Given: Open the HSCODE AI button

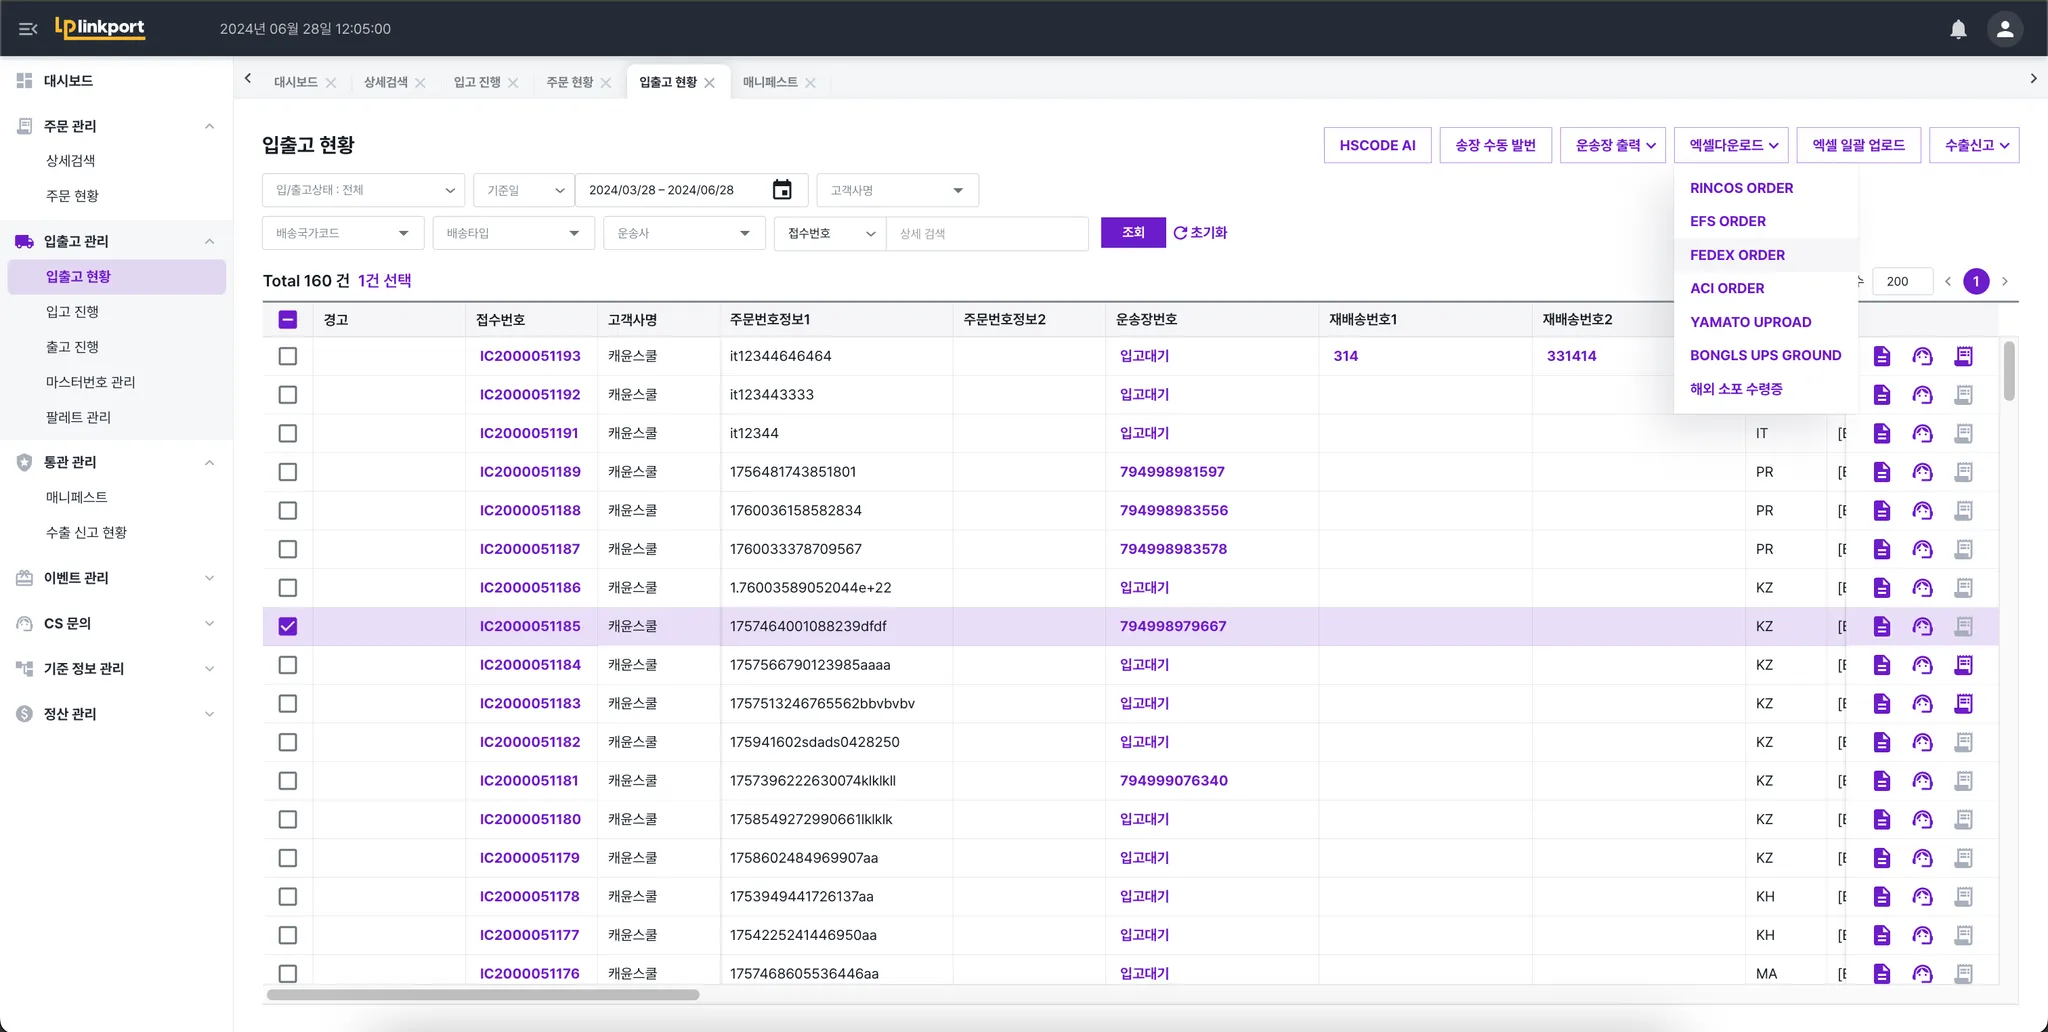Looking at the screenshot, I should (x=1377, y=145).
